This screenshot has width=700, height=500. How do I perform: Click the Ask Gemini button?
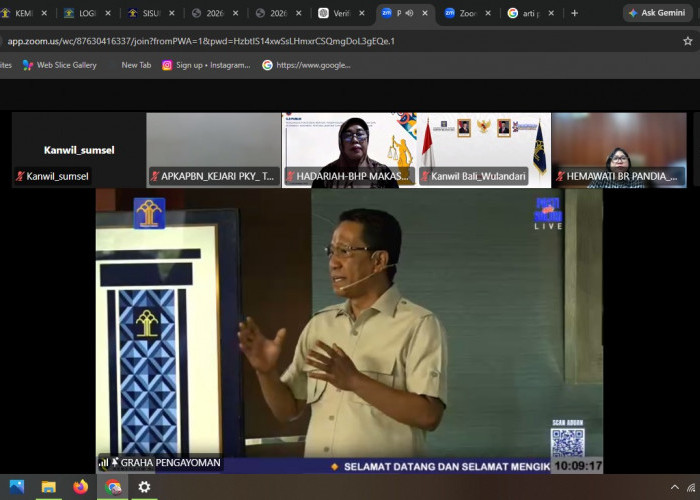[x=657, y=13]
